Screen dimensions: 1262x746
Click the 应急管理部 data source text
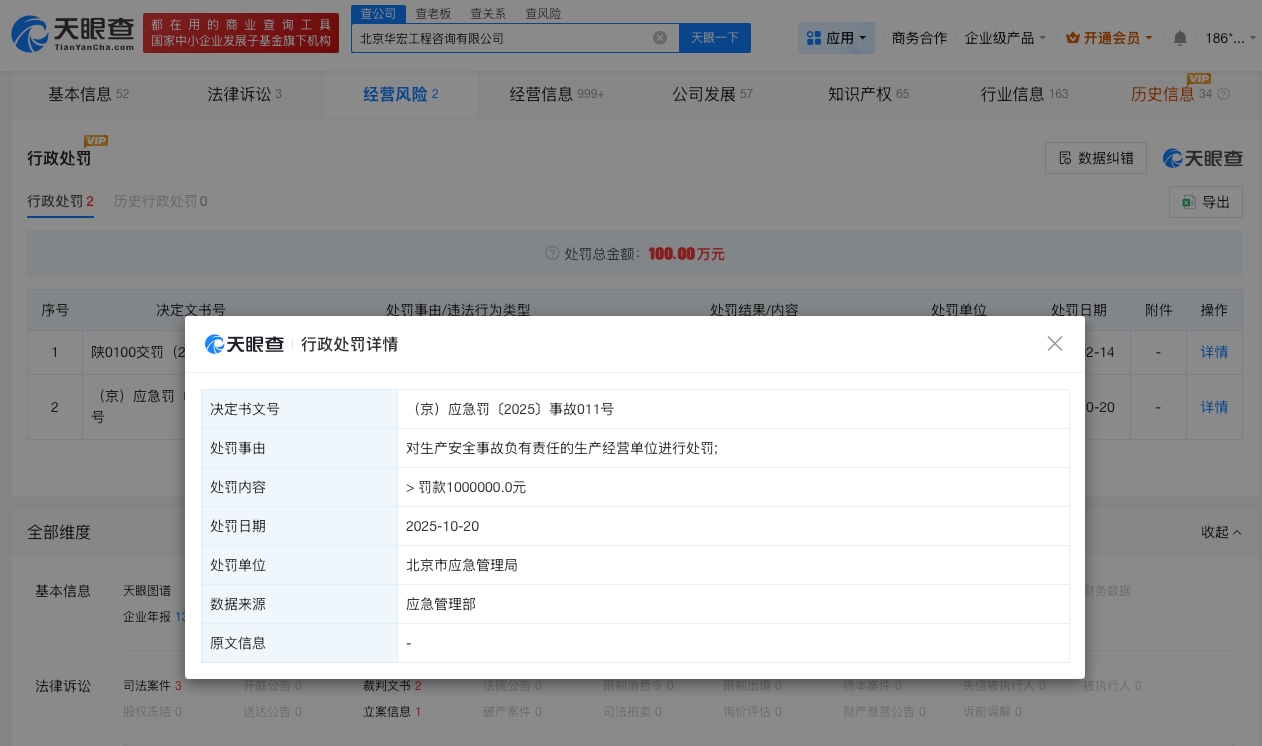(441, 604)
